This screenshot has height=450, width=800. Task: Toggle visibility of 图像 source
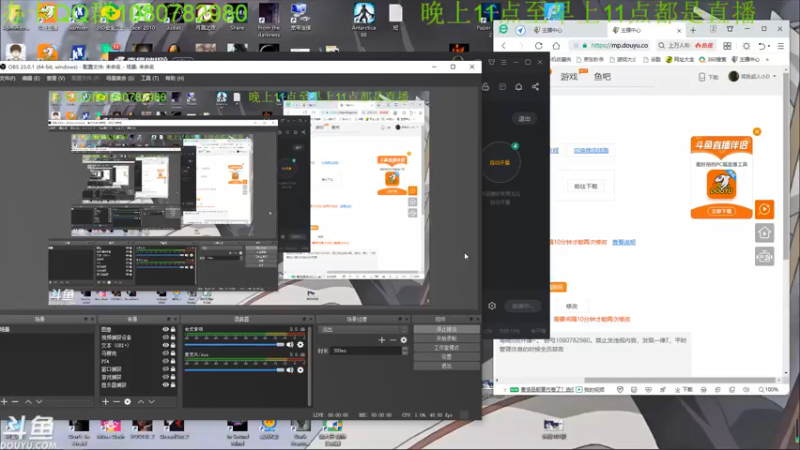165,330
